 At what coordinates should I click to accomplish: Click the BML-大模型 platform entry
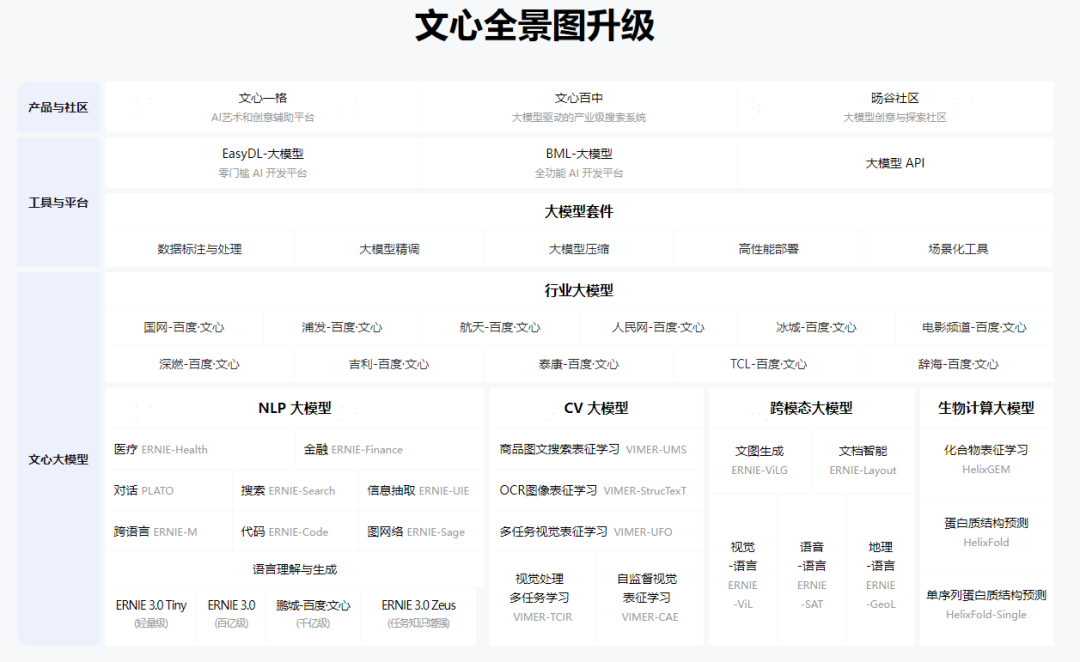[x=579, y=163]
